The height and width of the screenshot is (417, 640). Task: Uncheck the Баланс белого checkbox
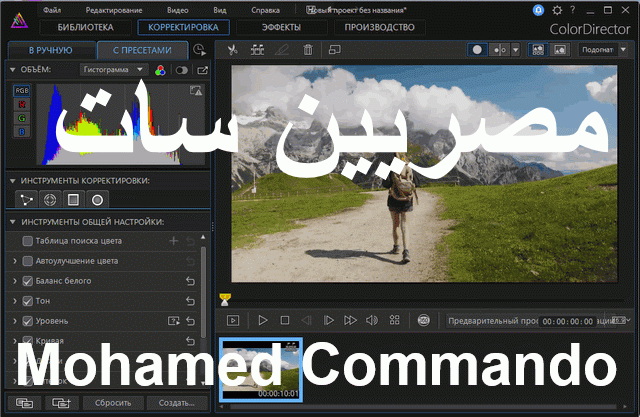click(x=28, y=281)
